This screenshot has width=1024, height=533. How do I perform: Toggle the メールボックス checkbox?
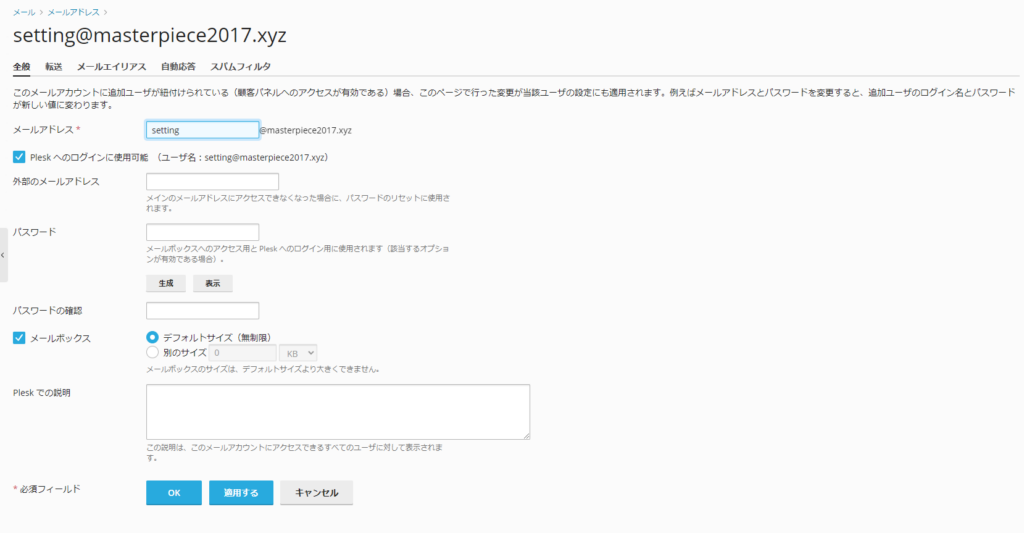pyautogui.click(x=19, y=338)
